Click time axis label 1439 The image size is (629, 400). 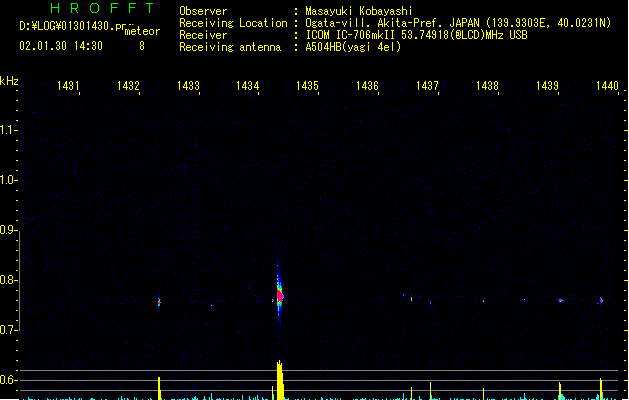[x=547, y=86]
